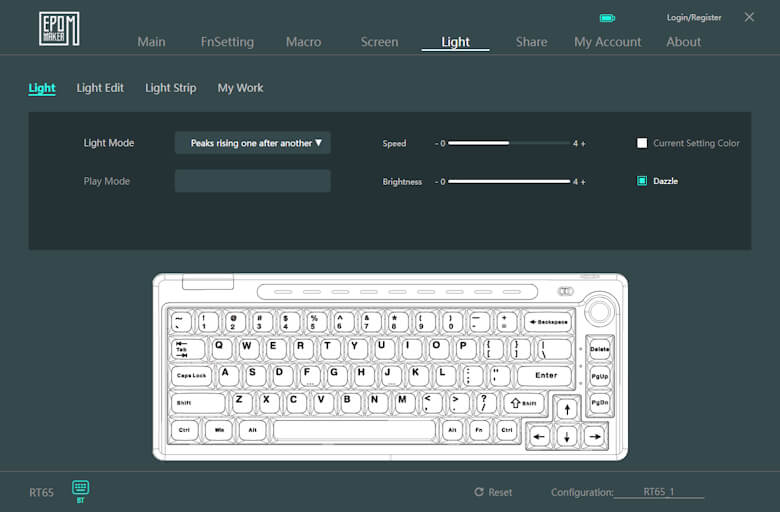This screenshot has height=512, width=780.
Task: Click the Enter key on keyboard image
Action: (x=546, y=376)
